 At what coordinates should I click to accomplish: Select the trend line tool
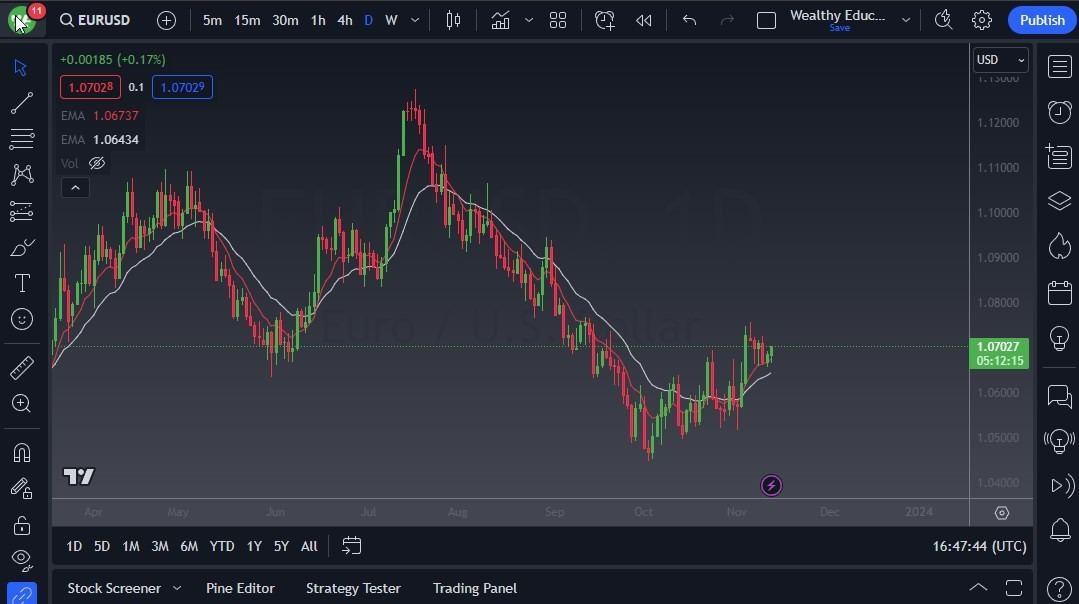coord(22,103)
